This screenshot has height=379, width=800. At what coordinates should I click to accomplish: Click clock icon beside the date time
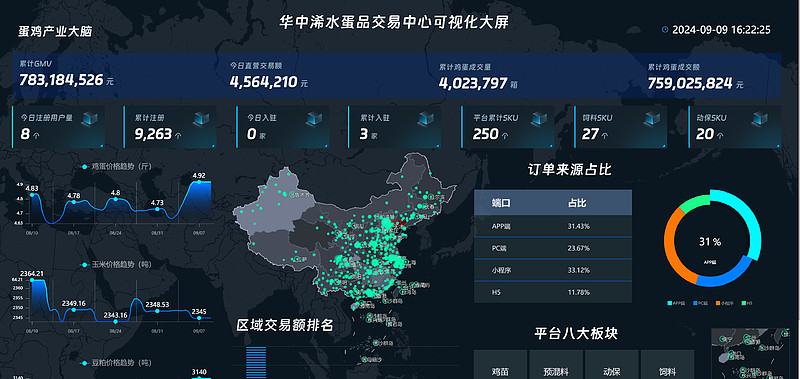pos(665,30)
